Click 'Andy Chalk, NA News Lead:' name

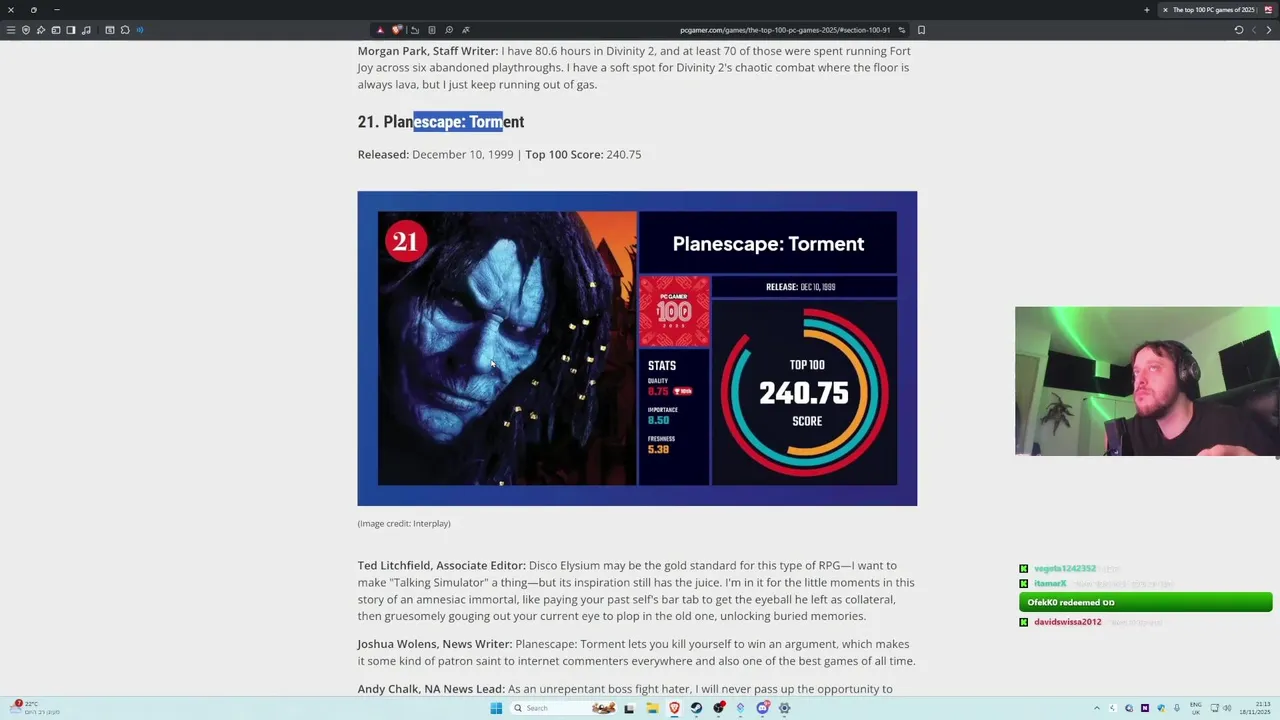click(431, 689)
